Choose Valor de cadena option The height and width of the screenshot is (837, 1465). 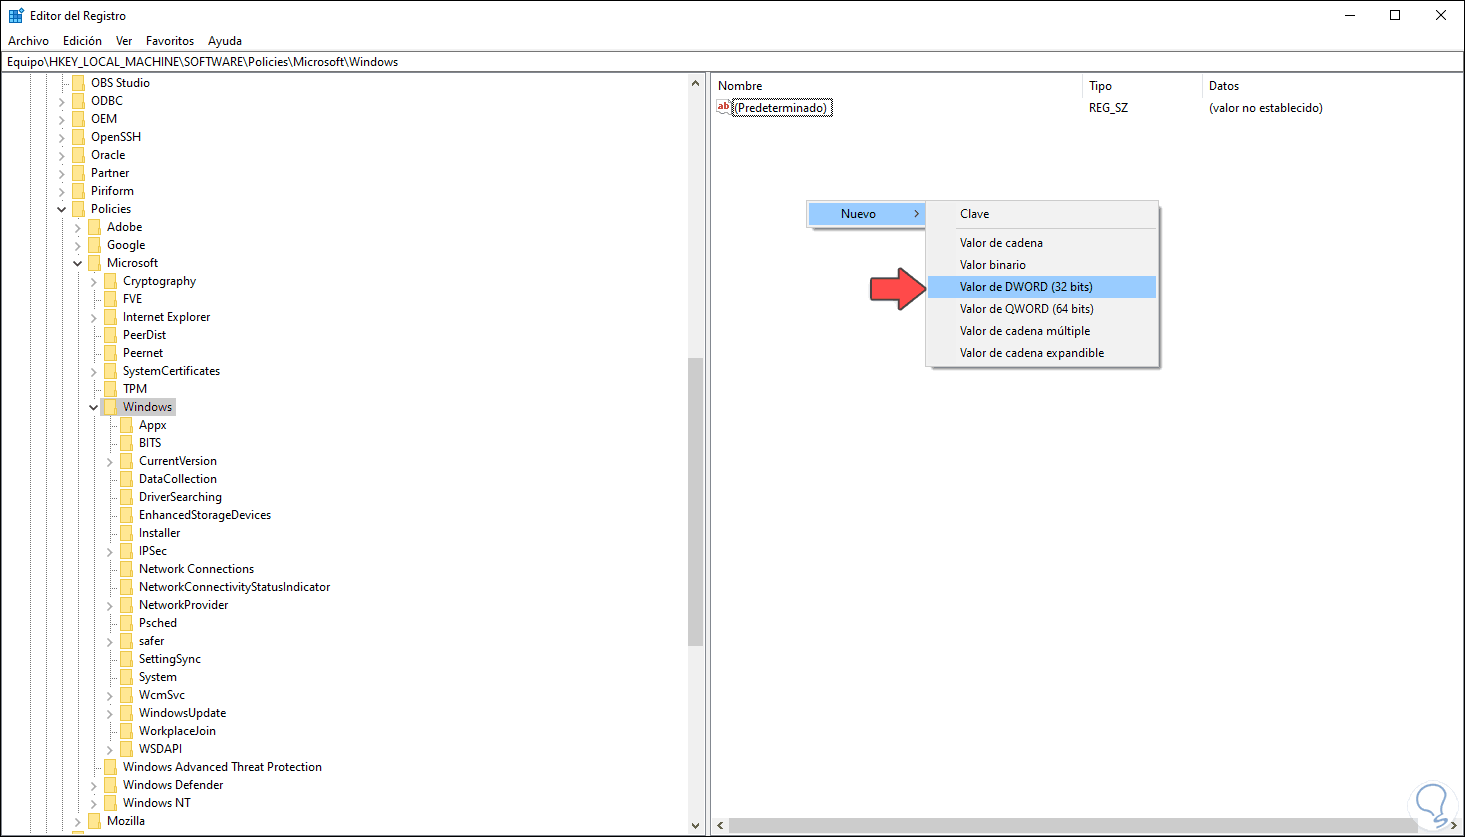[x=1042, y=243]
